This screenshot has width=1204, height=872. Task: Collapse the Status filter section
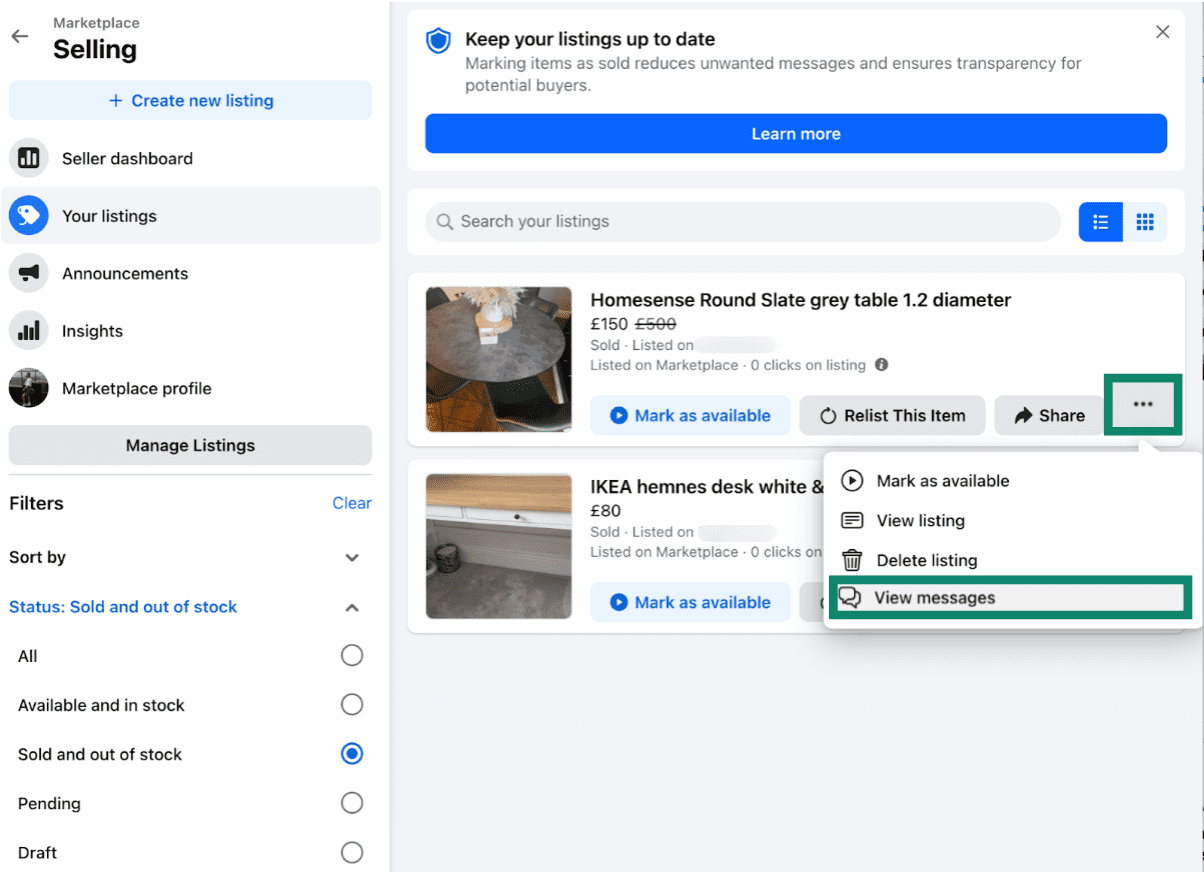(x=352, y=607)
